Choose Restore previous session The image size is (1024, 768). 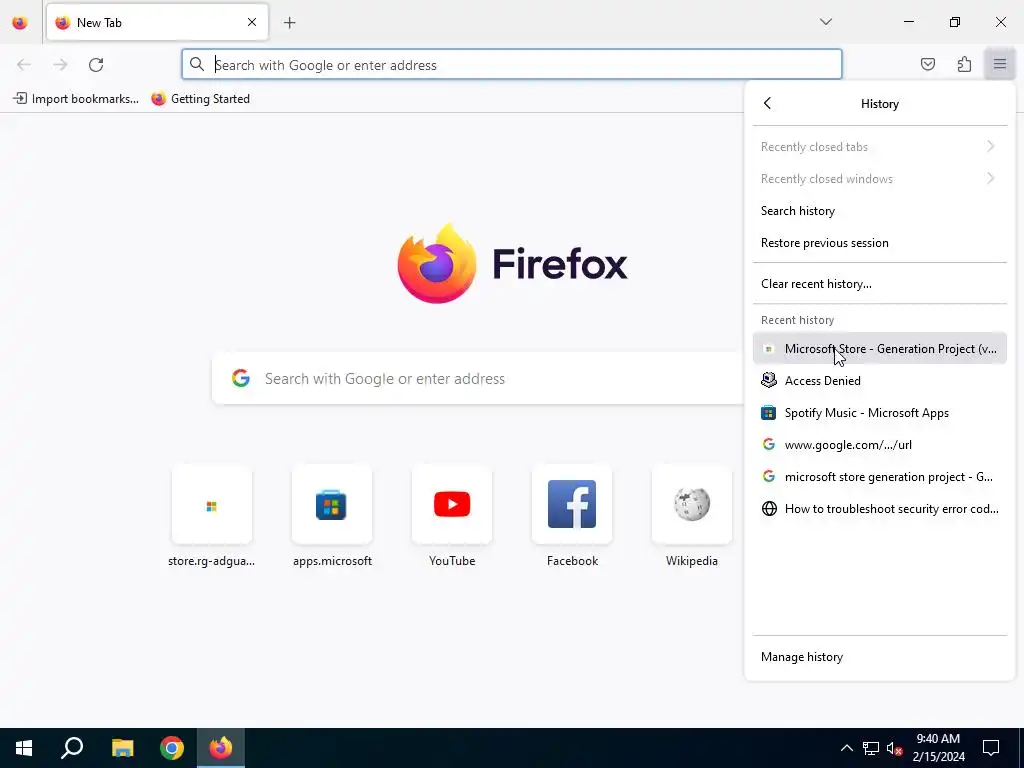tap(880, 243)
